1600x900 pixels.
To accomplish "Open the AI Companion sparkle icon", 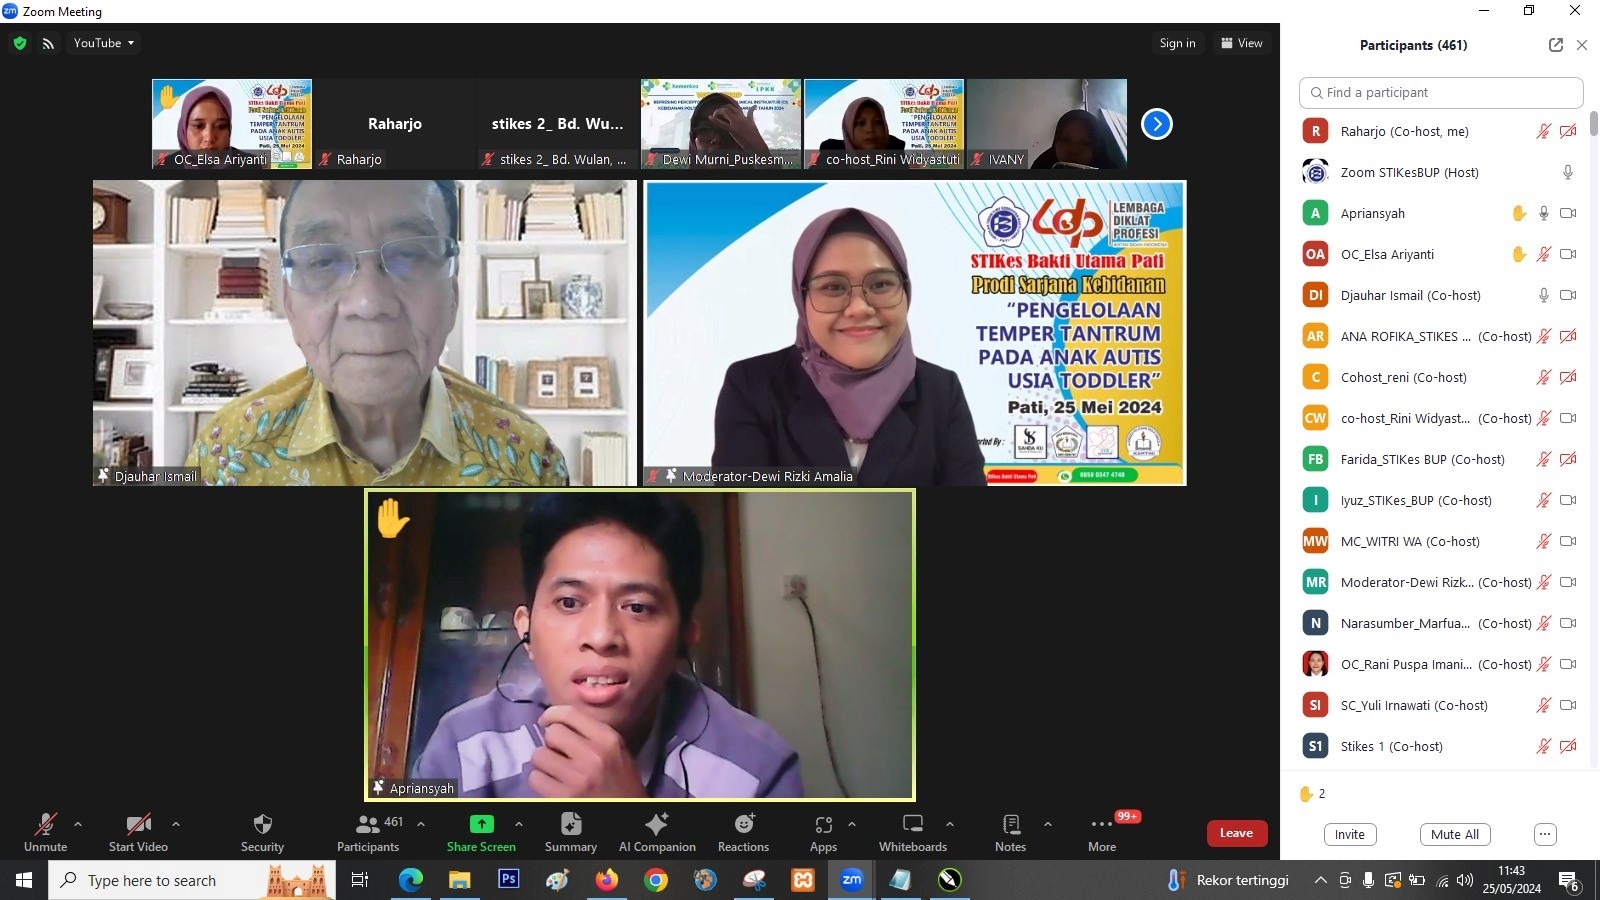I will pyautogui.click(x=656, y=825).
